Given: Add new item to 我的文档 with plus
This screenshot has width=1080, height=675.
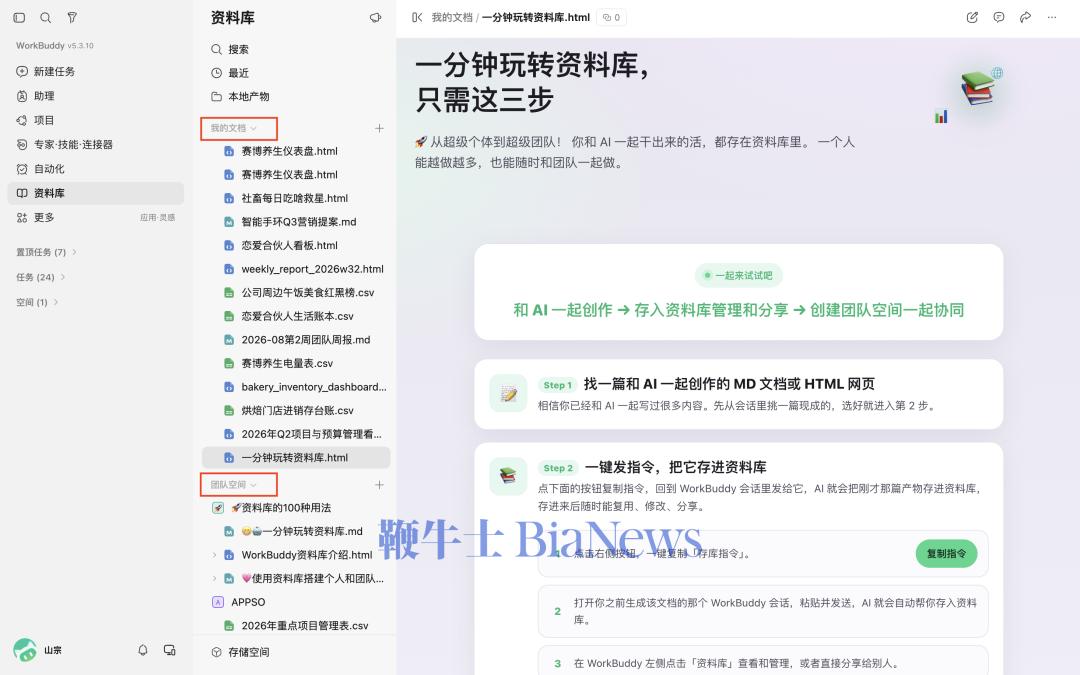Looking at the screenshot, I should (x=379, y=128).
